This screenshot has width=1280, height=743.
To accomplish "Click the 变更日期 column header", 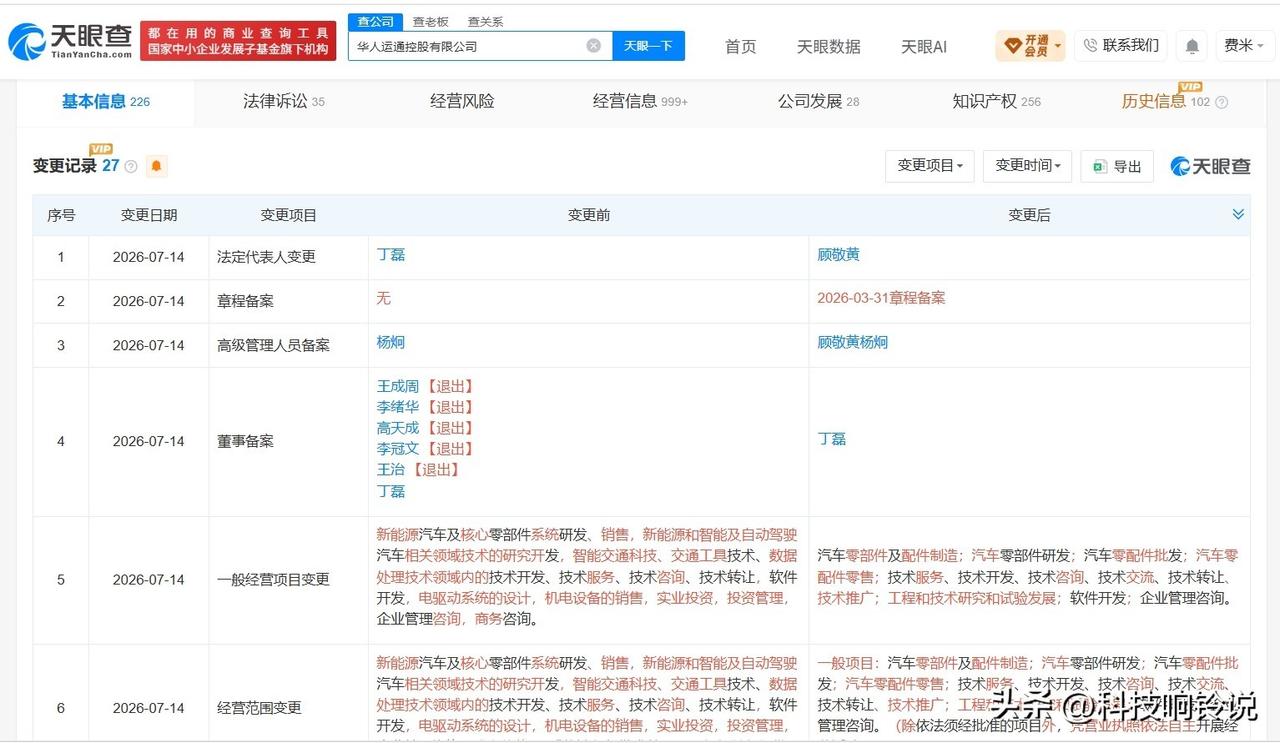I will 149,215.
